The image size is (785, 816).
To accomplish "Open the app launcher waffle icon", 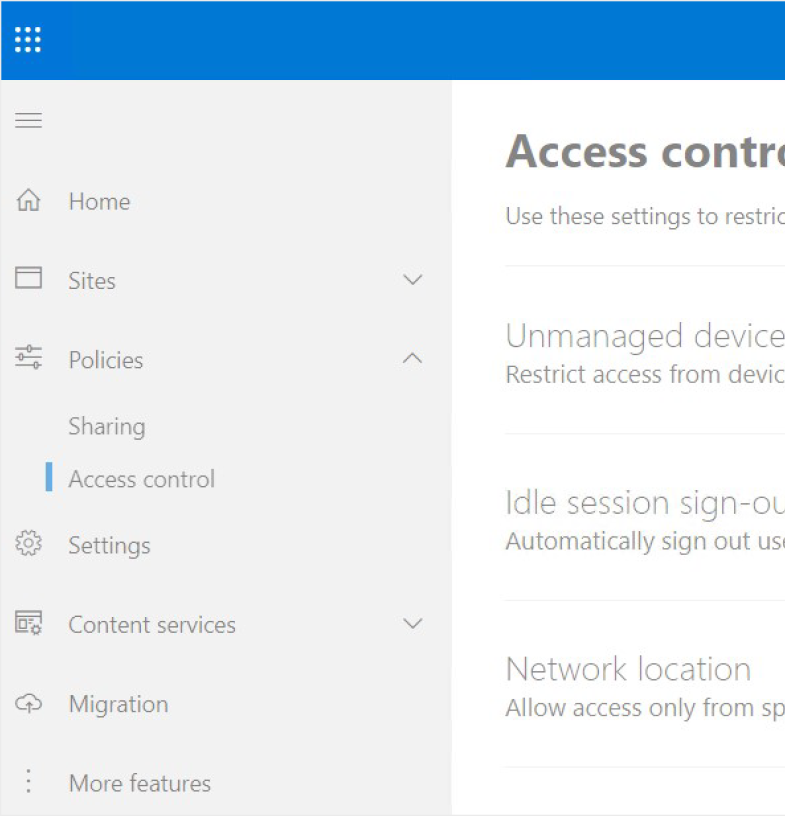I will coord(28,40).
